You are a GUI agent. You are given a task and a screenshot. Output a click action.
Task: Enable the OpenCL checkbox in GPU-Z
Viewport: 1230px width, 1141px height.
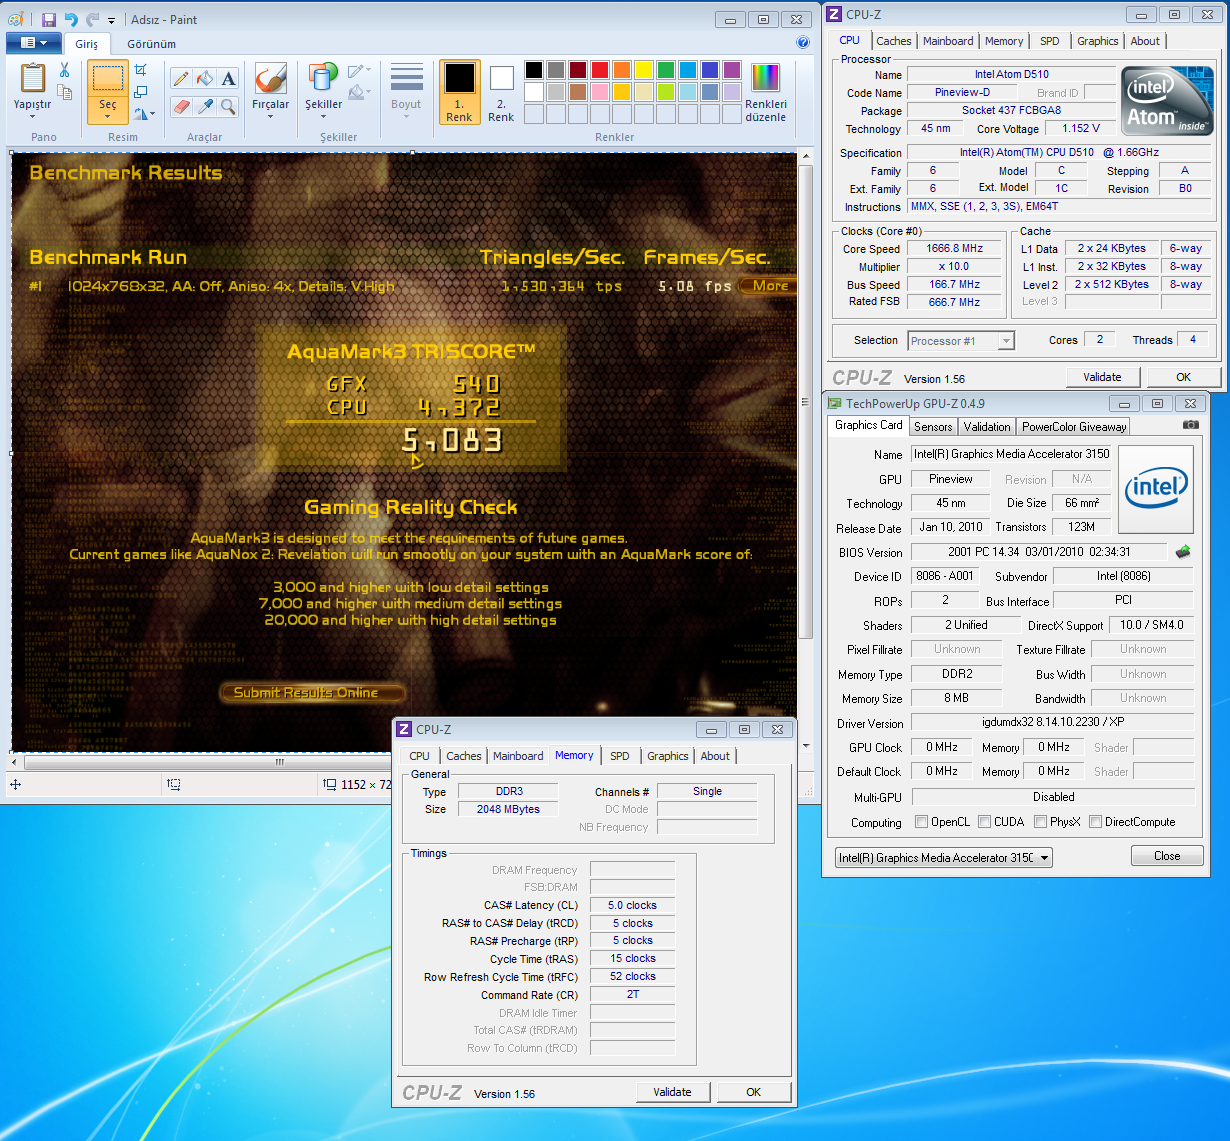[x=921, y=822]
